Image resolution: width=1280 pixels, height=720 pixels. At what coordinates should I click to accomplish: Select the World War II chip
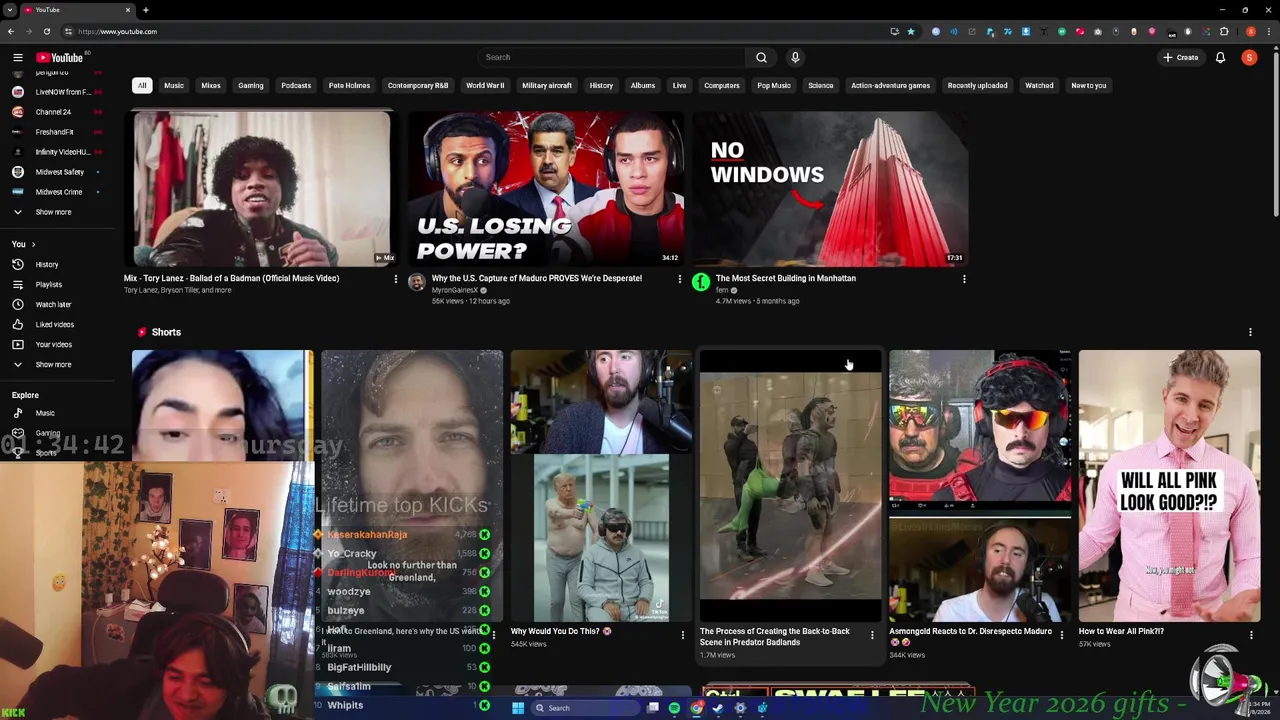pyautogui.click(x=485, y=86)
